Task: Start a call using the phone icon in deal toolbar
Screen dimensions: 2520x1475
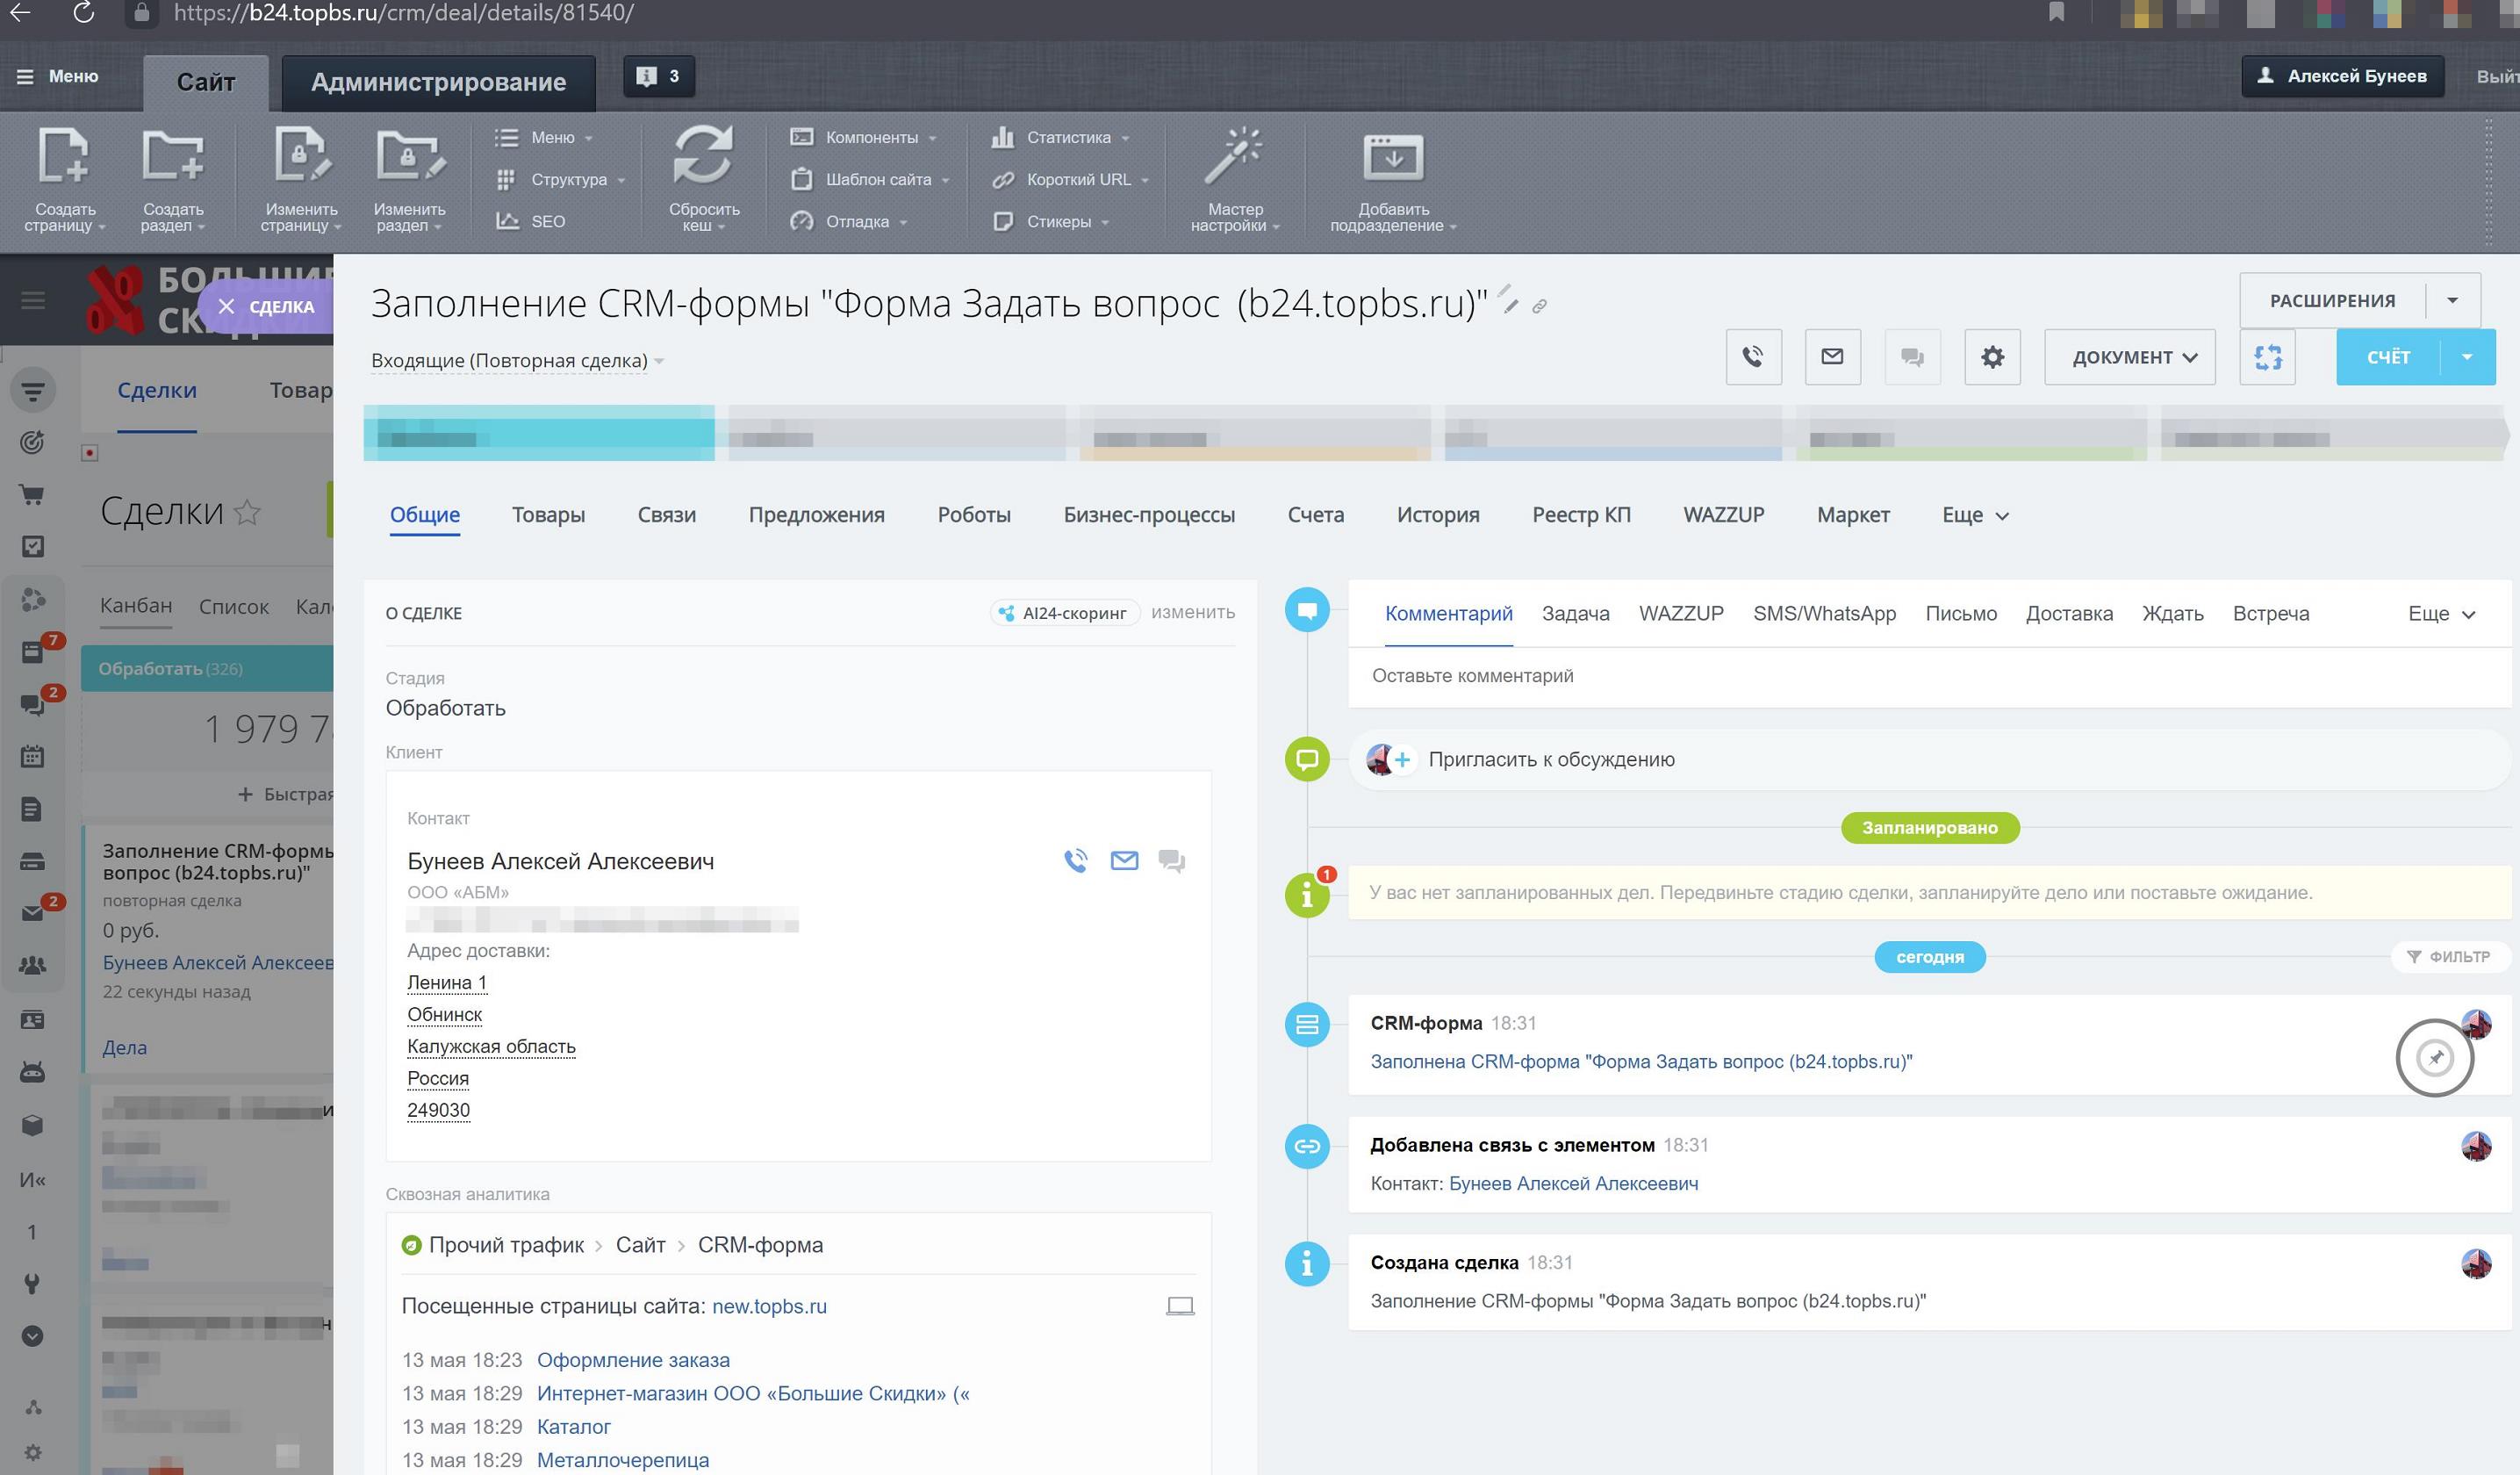Action: (1754, 357)
